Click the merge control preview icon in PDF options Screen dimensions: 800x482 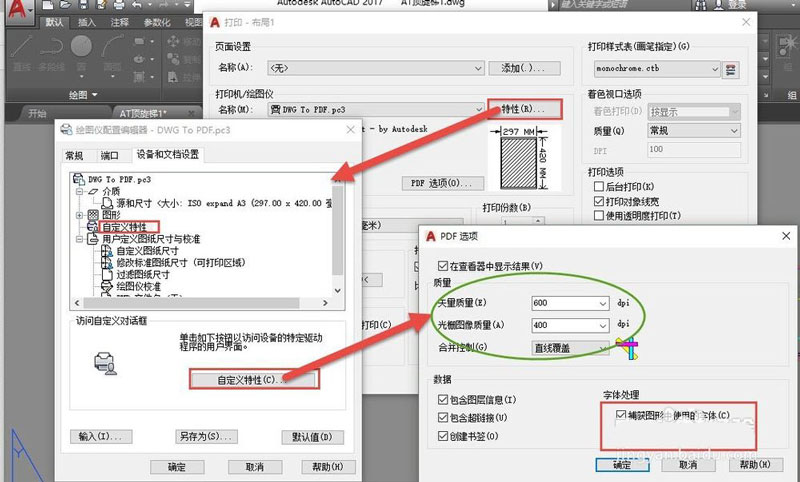627,348
